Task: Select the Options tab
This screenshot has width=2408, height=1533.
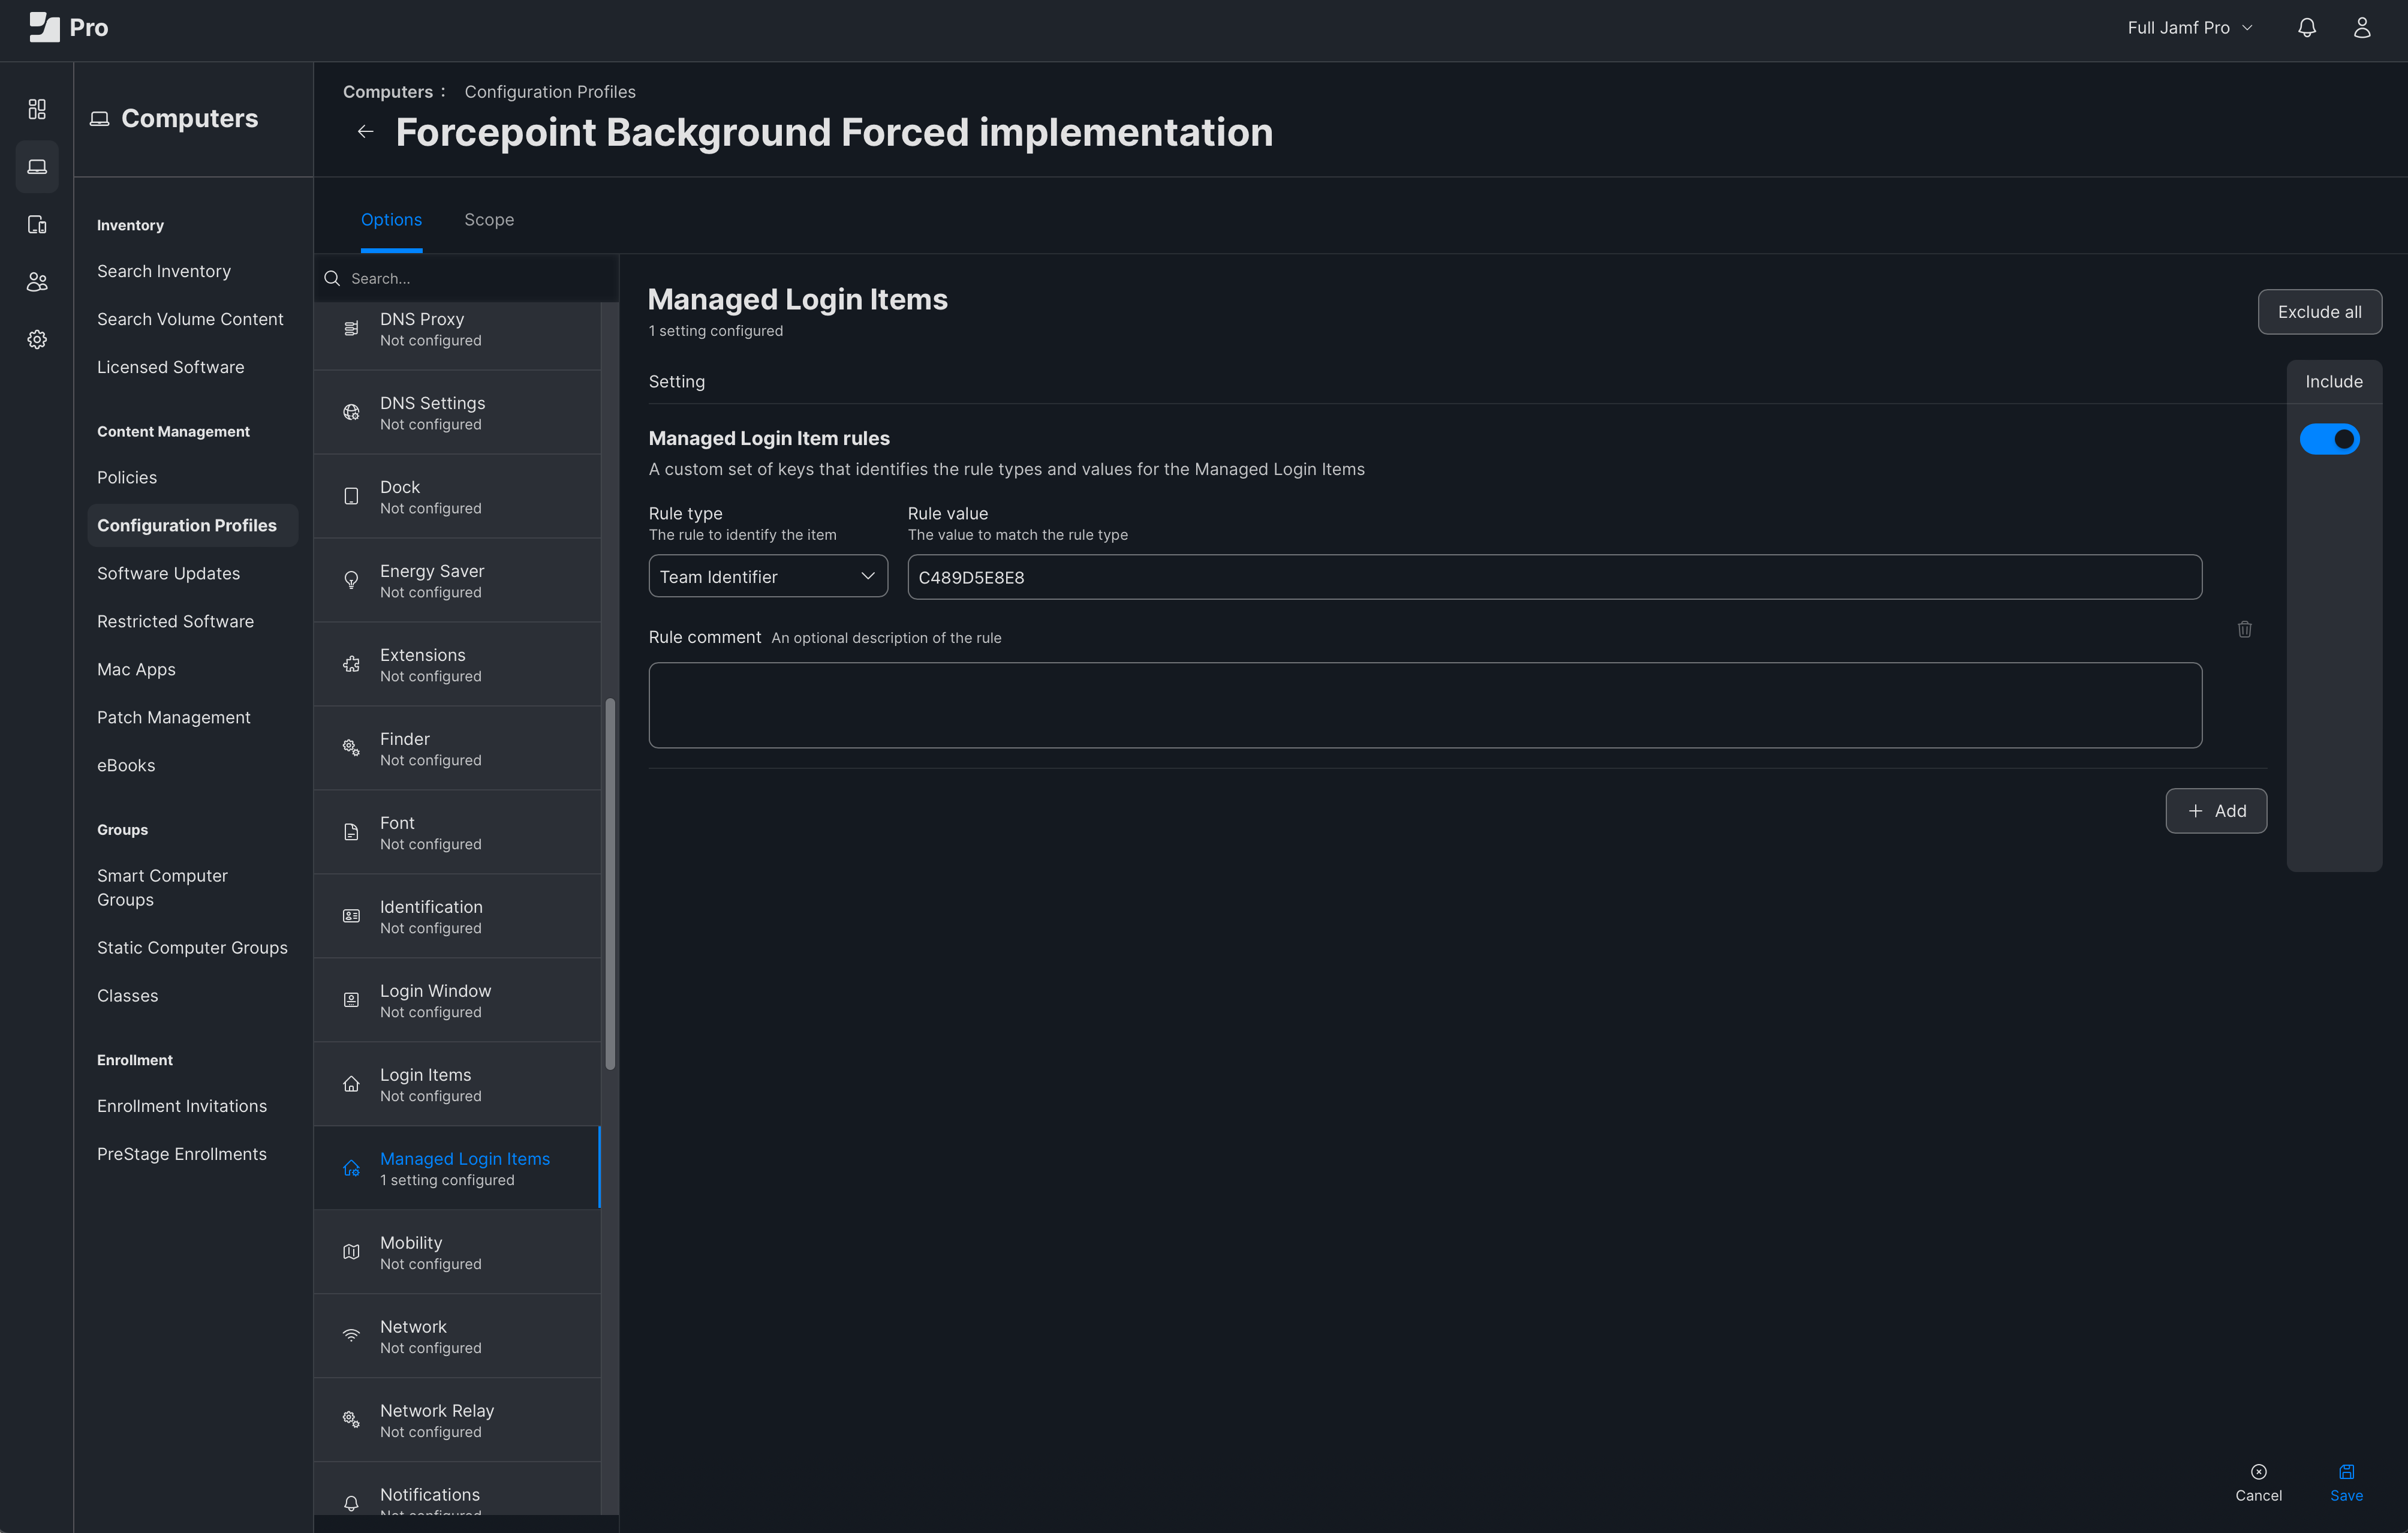Action: (391, 220)
